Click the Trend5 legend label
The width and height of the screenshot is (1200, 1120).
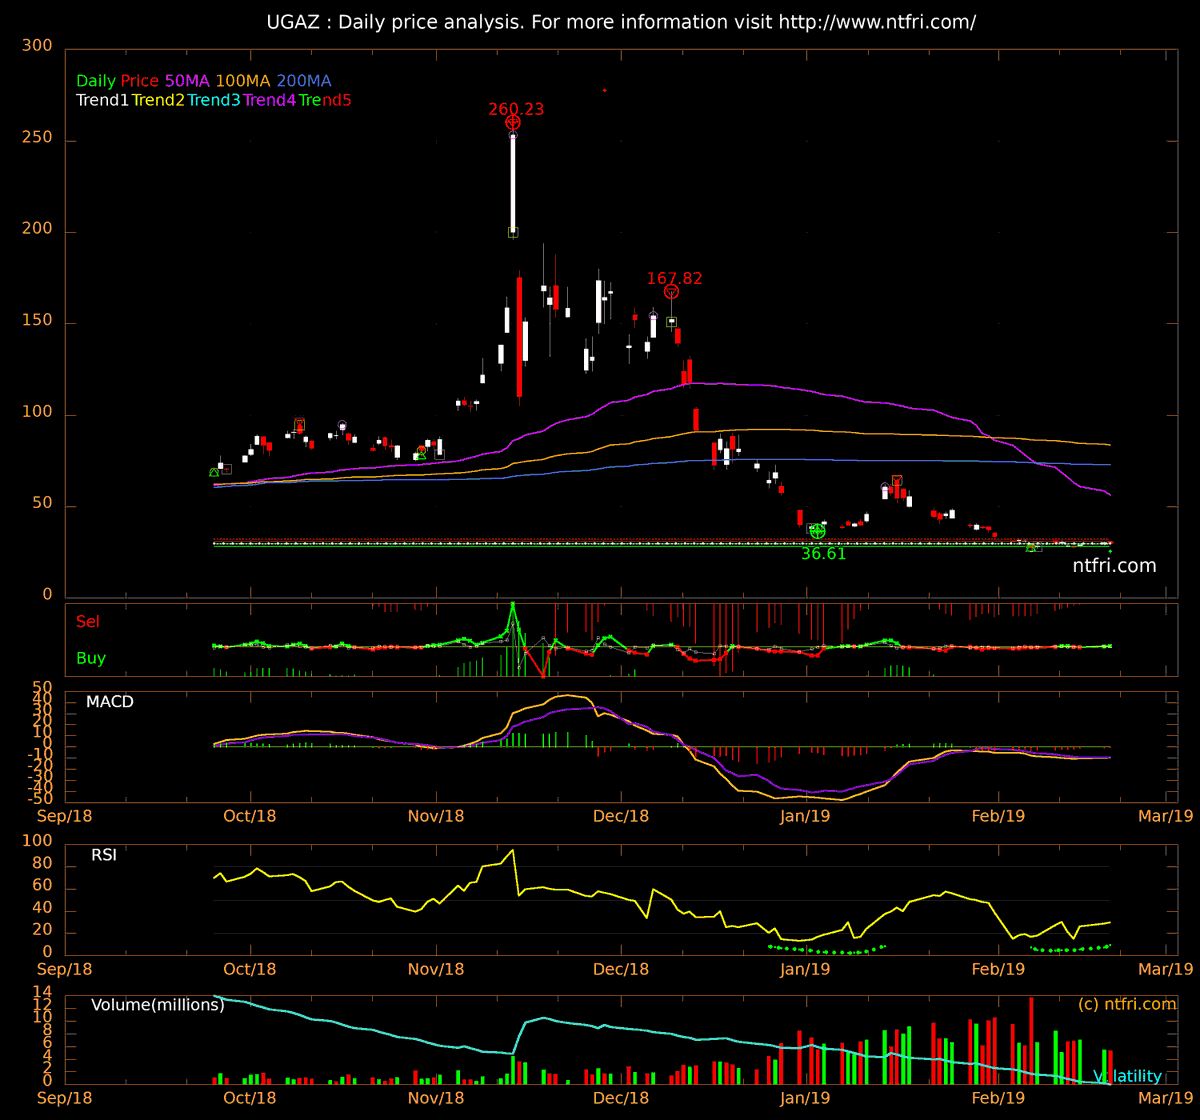325,100
